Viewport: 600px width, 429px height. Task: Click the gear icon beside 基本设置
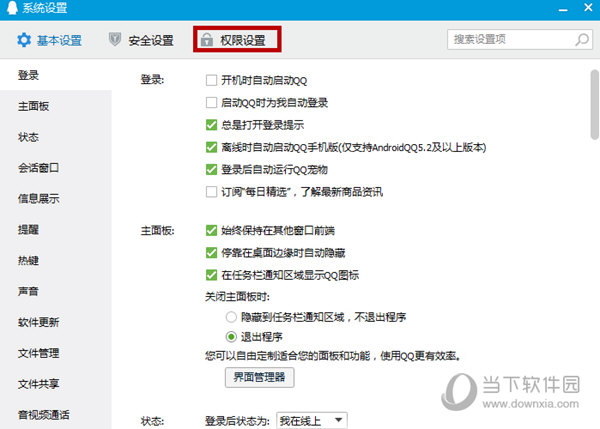(24, 40)
